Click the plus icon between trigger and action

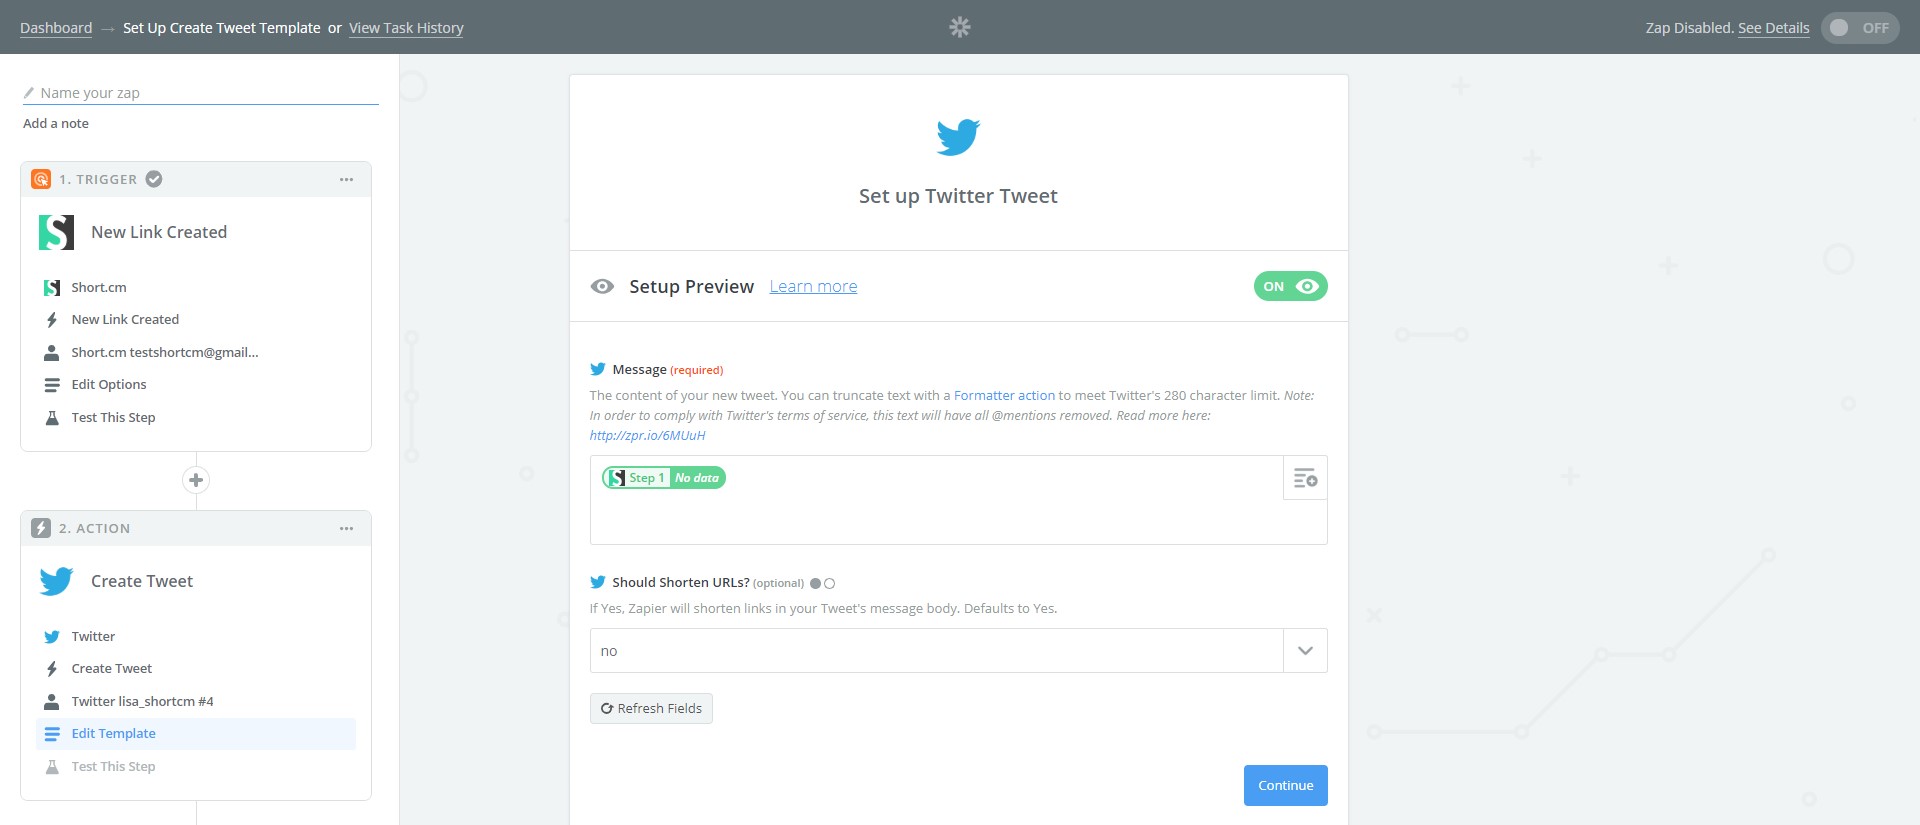click(x=196, y=480)
